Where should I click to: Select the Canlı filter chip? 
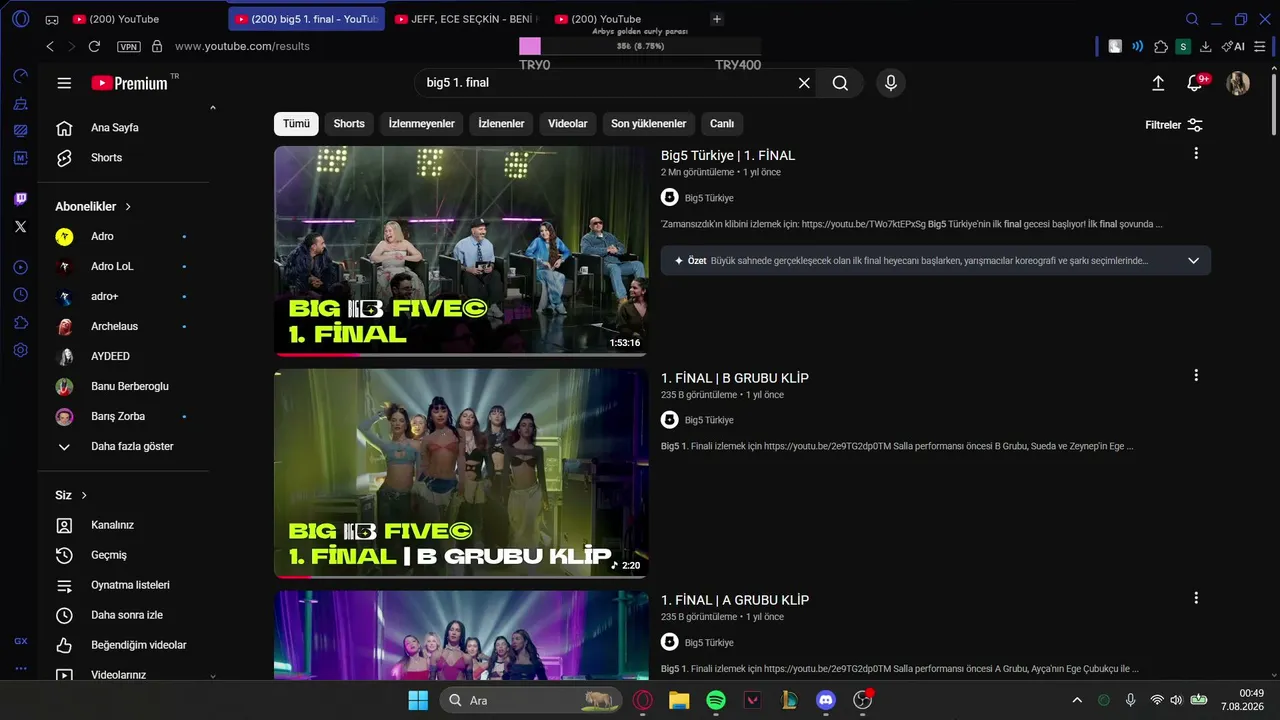click(x=722, y=124)
